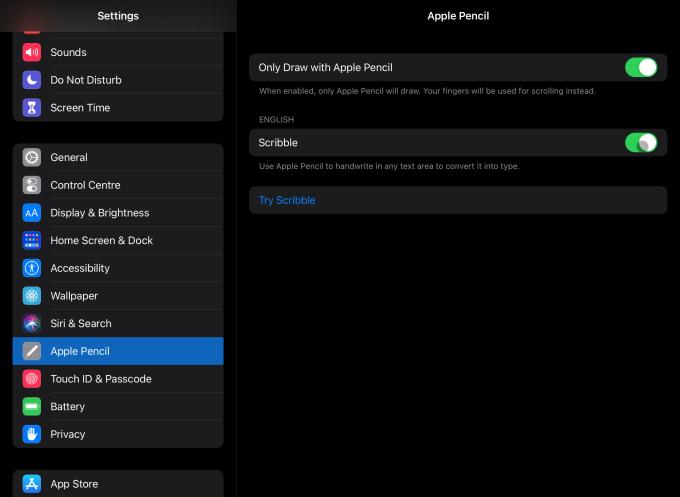The image size is (680, 497).
Task: Tap the General gear icon
Action: coord(32,157)
